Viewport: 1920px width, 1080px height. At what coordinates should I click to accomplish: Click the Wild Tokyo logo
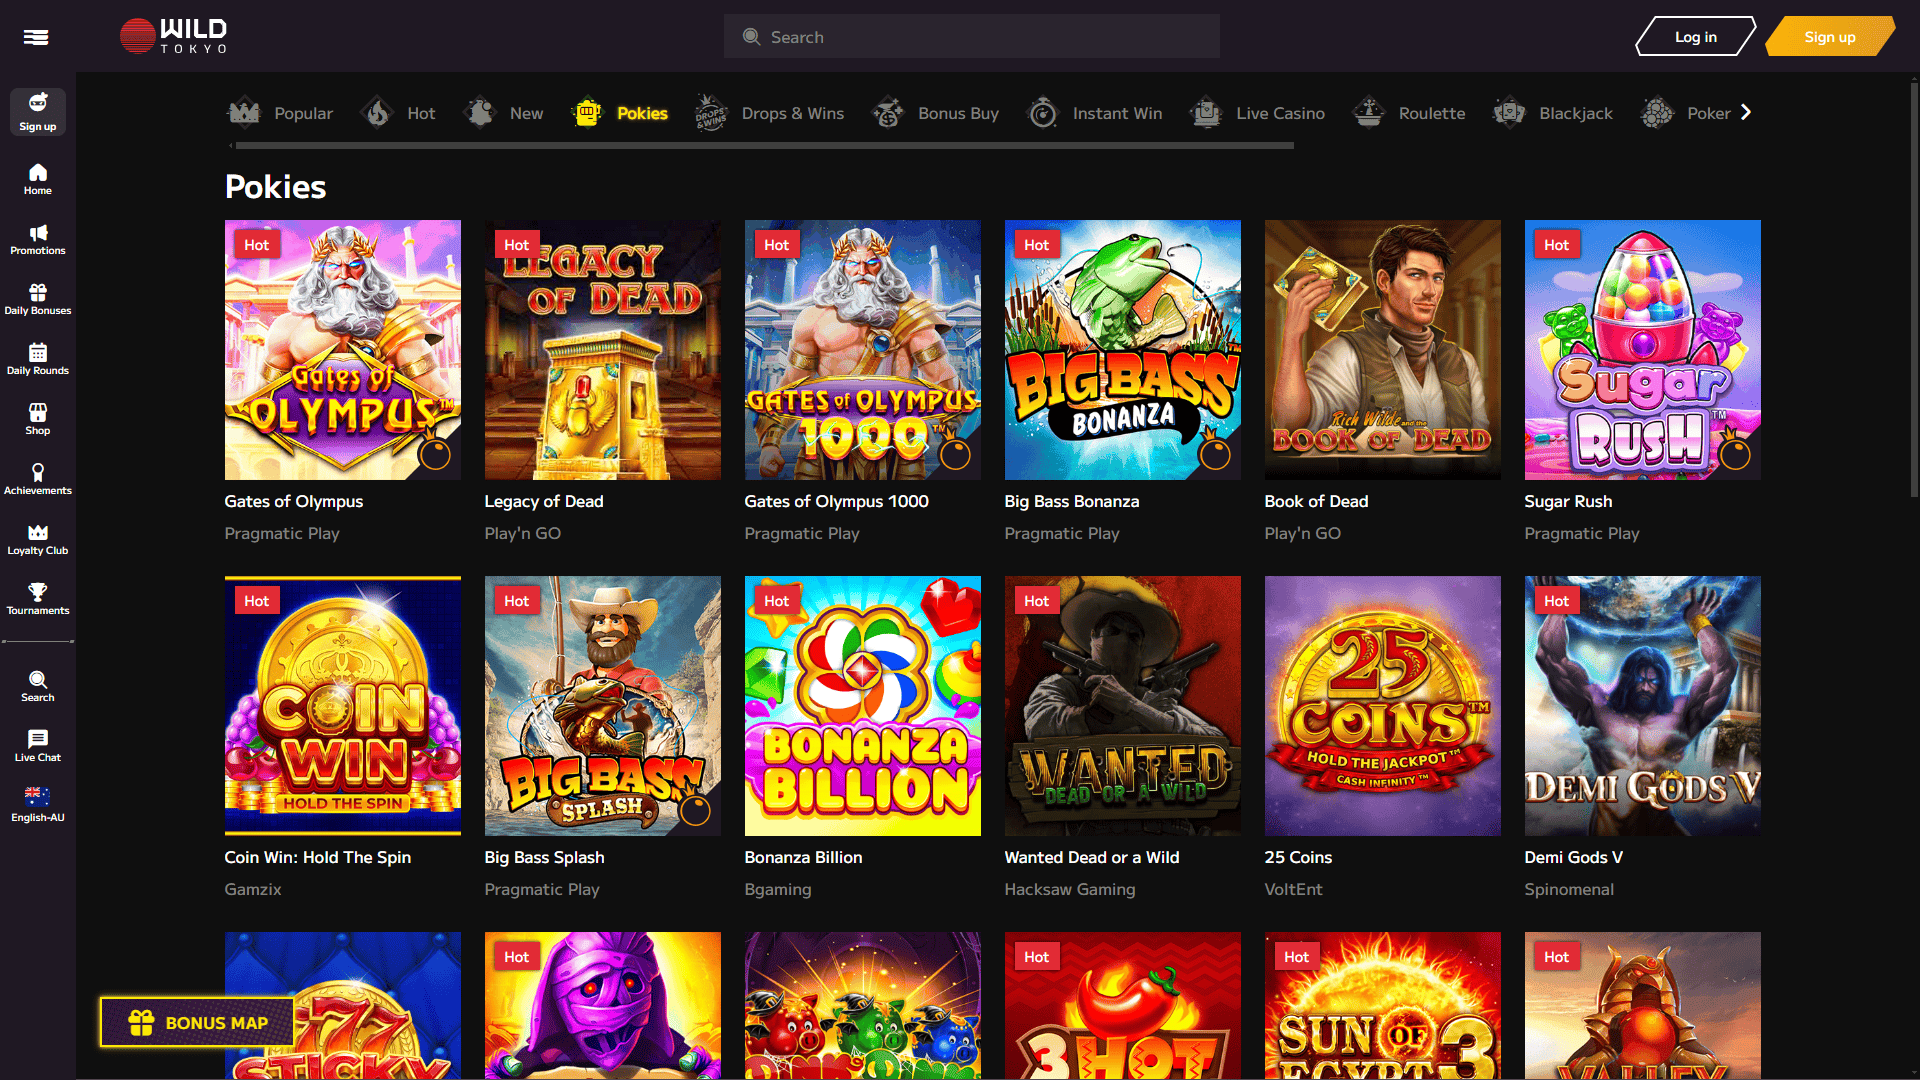(x=174, y=36)
